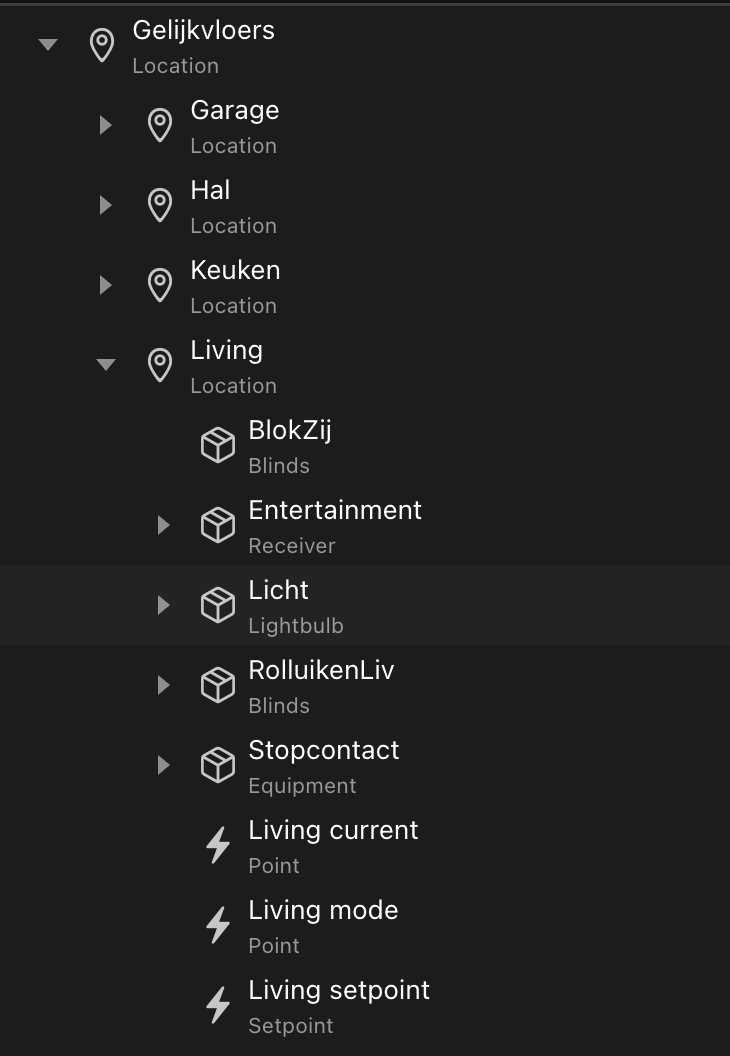
Task: Expand the Stopcontact equipment arrow
Action: pos(164,766)
